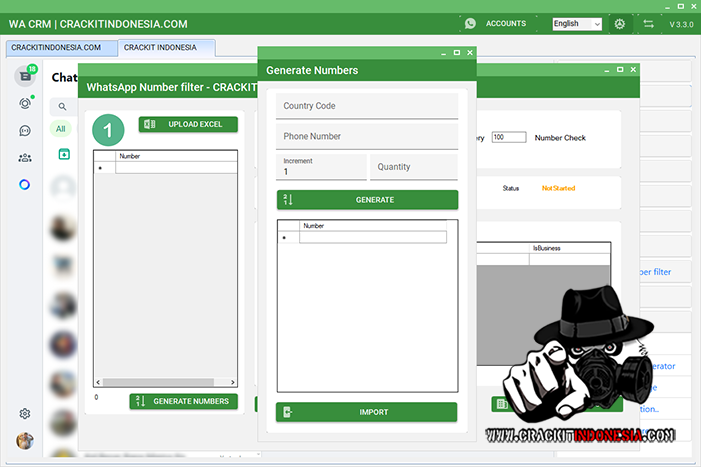Click the blue Meta AI circle icon
This screenshot has height=467, width=701.
25,184
